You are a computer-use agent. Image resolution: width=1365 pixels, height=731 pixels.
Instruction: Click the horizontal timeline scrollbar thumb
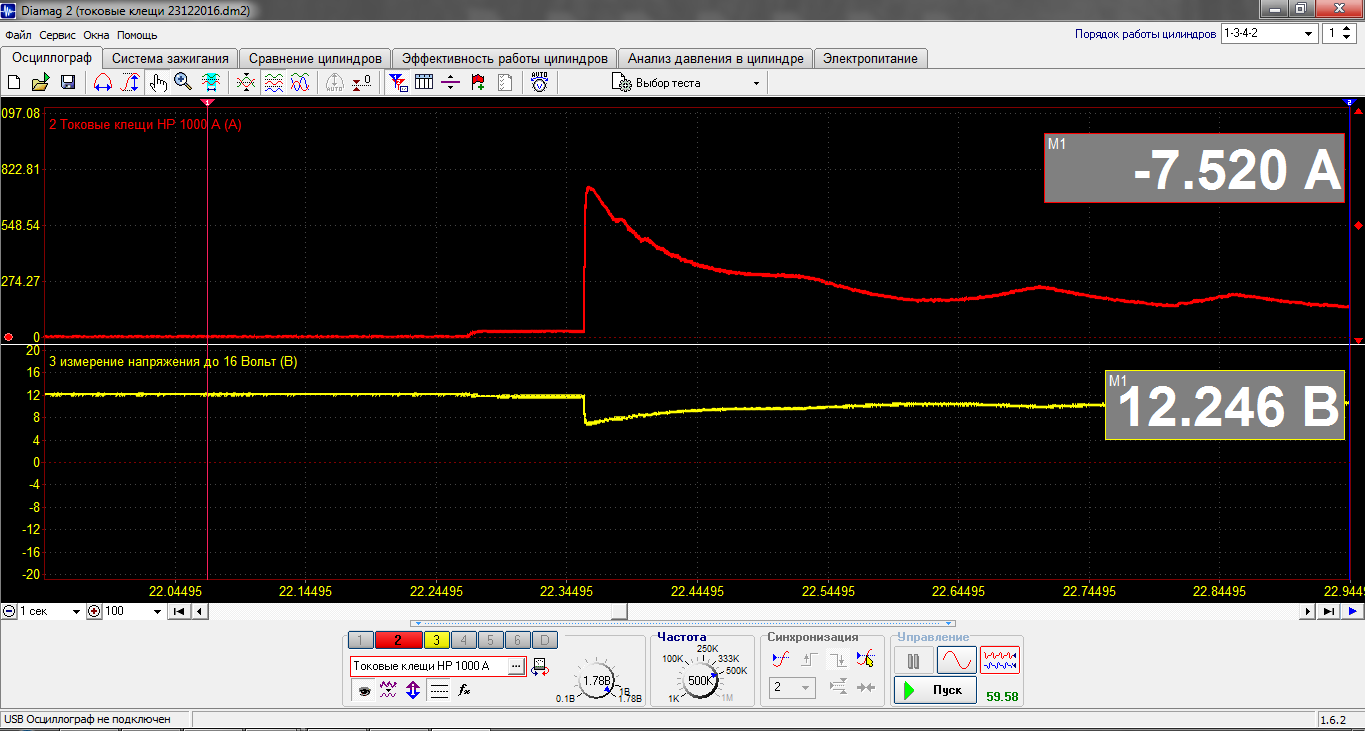[620, 611]
